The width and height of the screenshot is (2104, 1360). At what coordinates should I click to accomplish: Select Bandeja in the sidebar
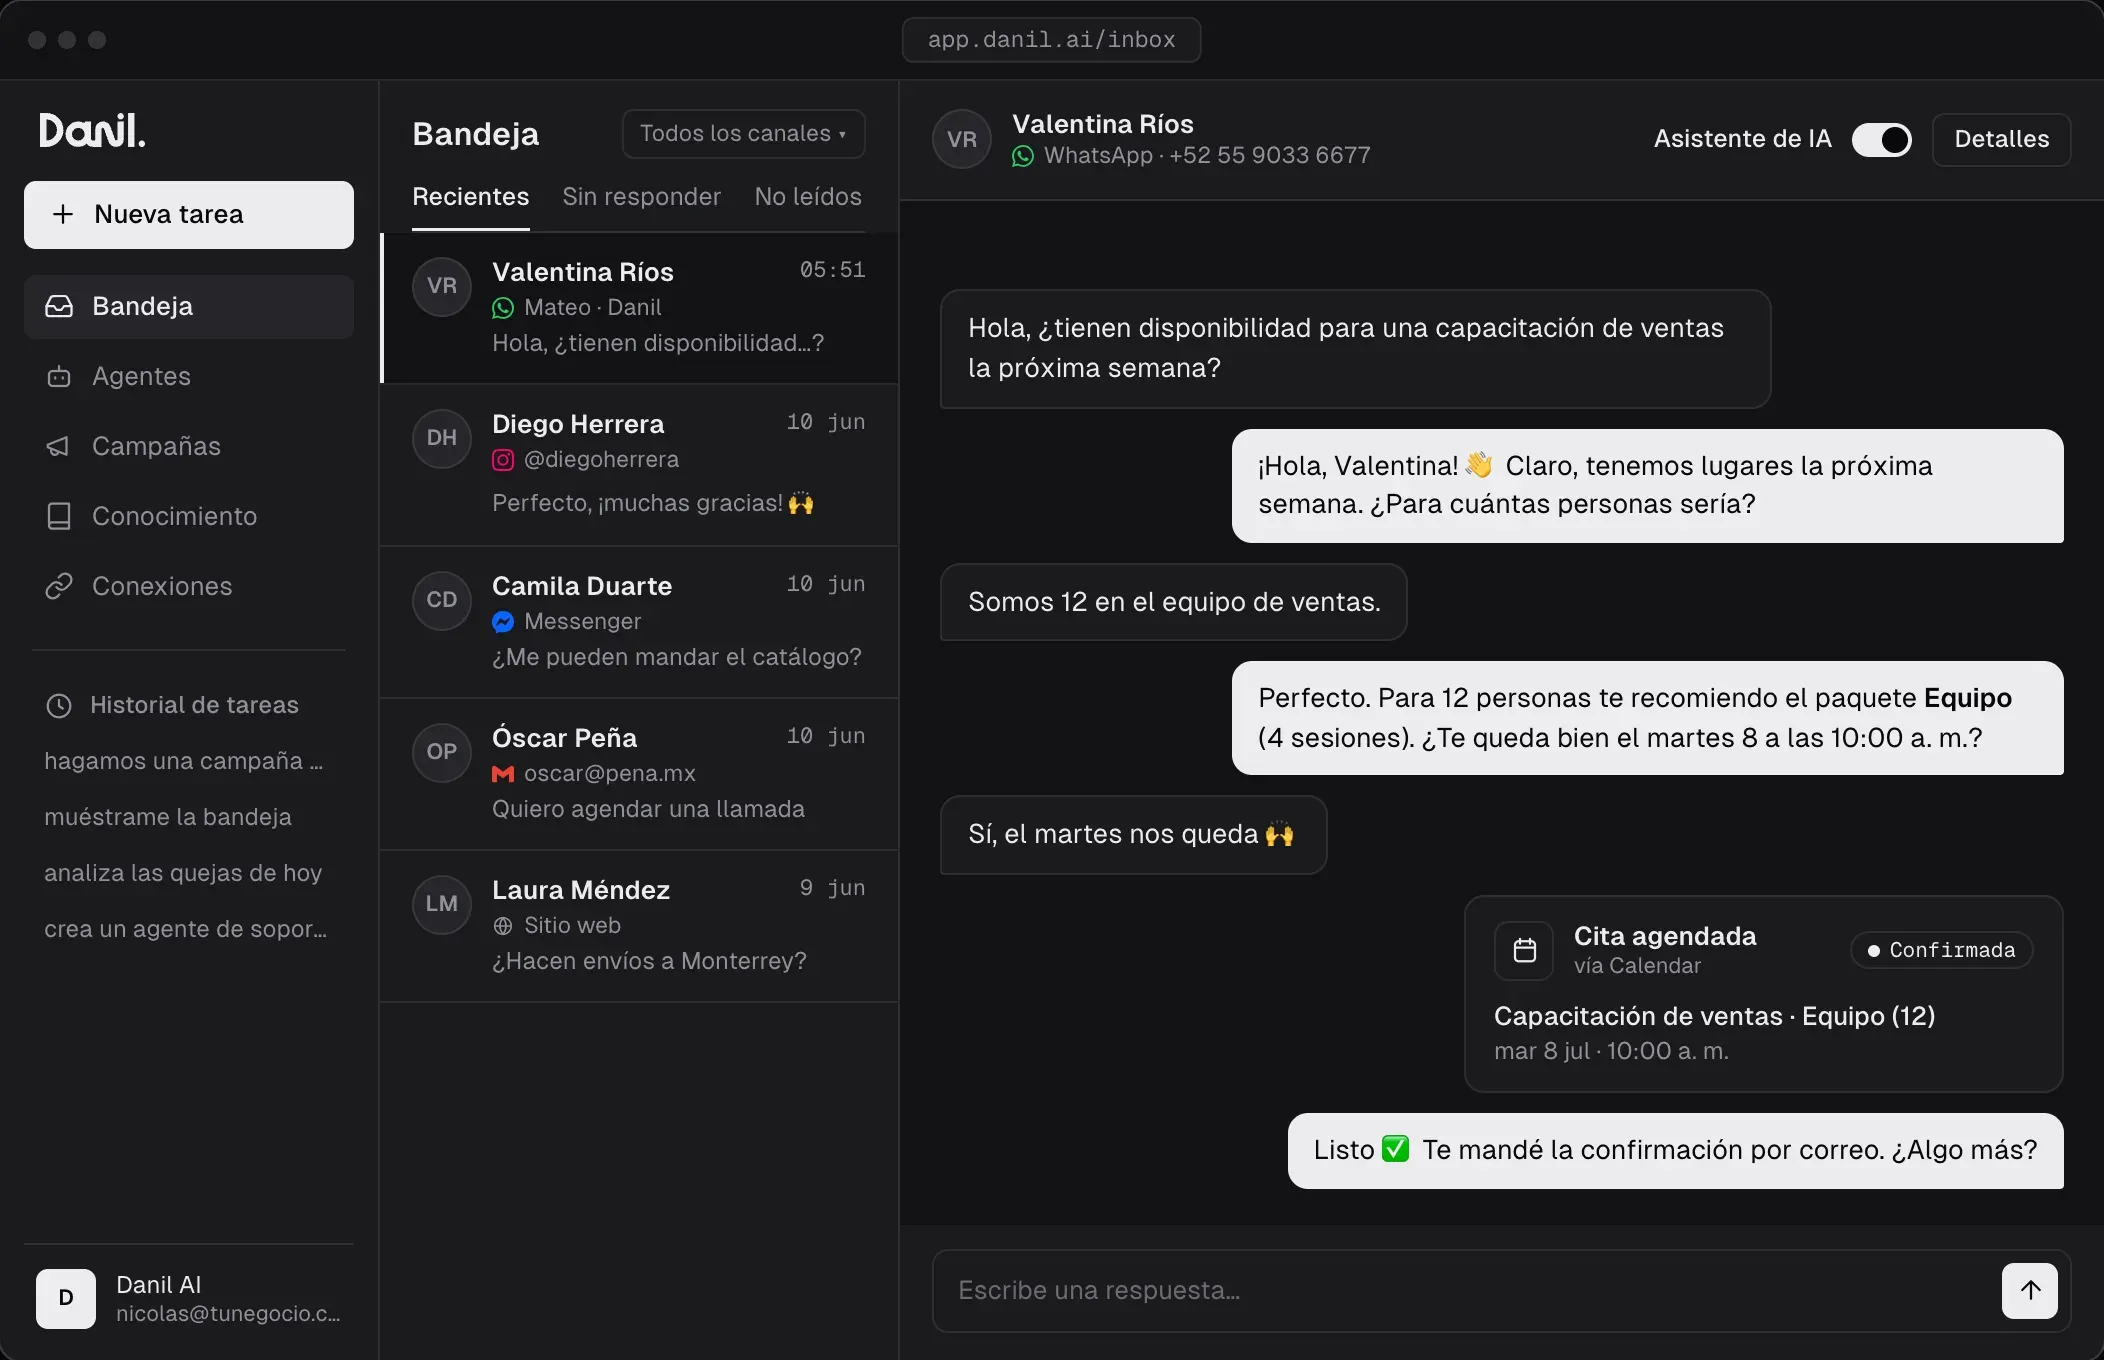coord(189,306)
